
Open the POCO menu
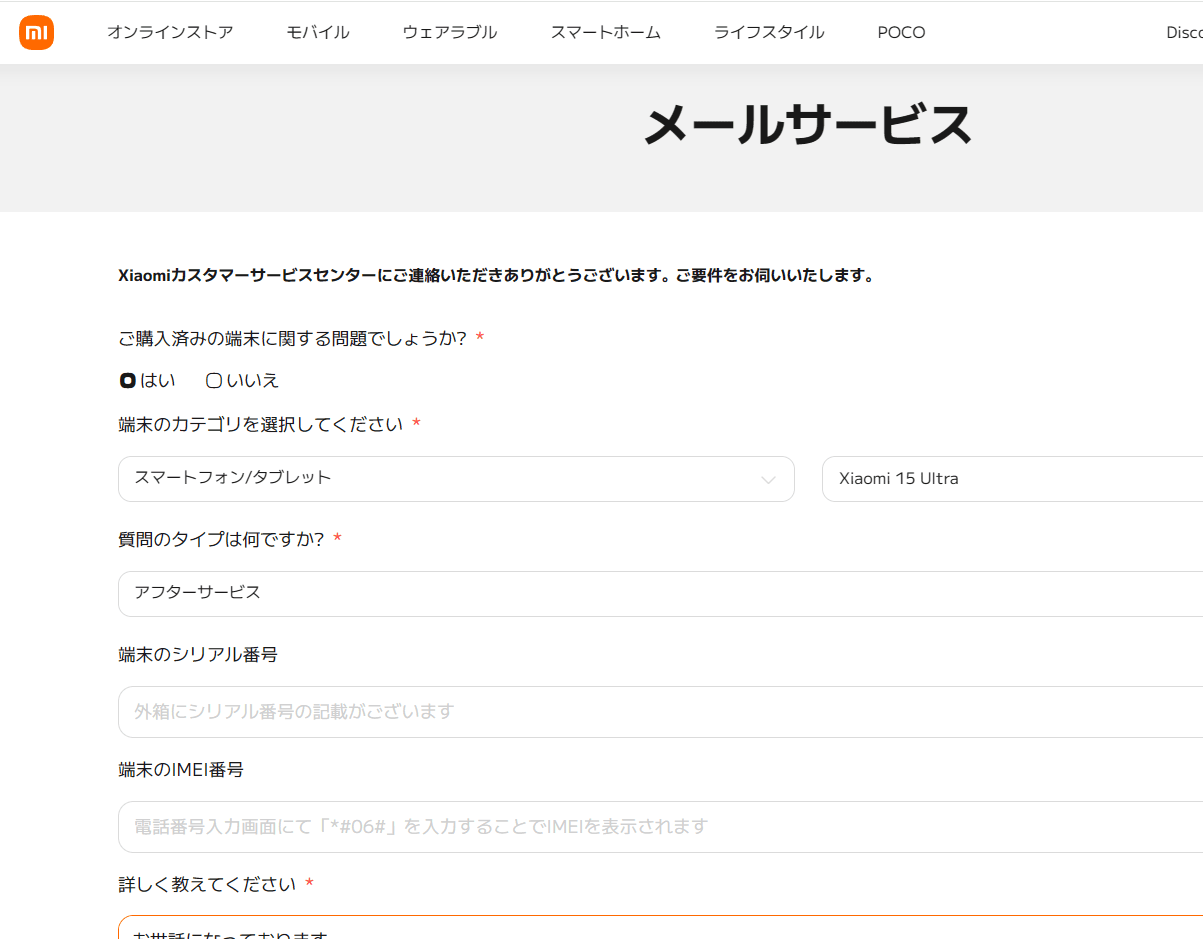click(901, 33)
